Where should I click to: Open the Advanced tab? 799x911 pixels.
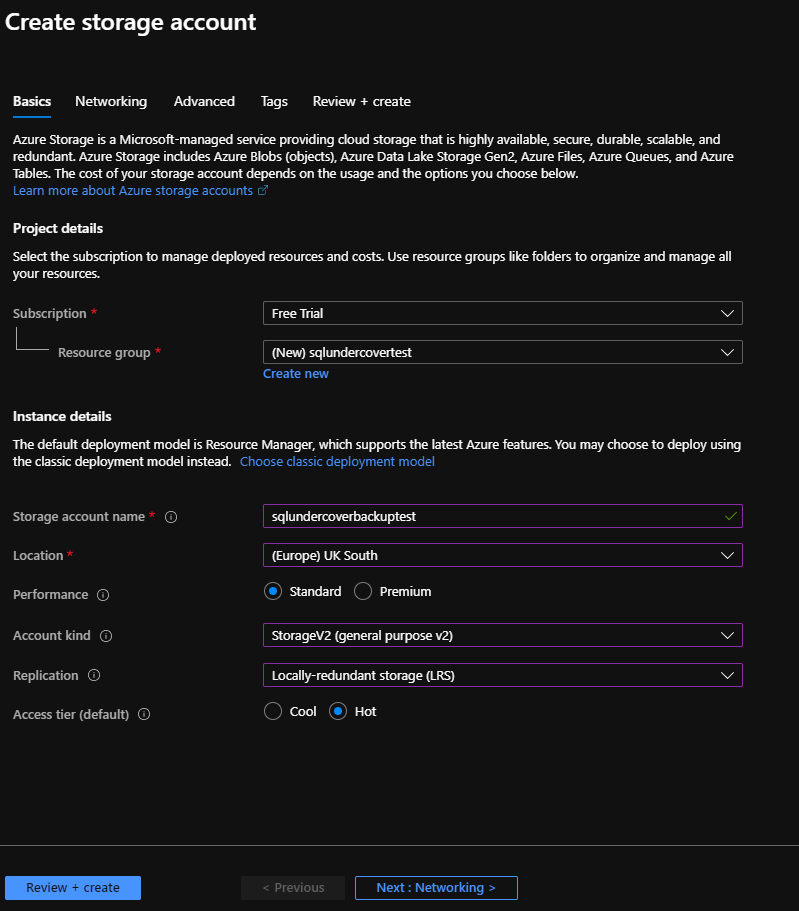204,101
